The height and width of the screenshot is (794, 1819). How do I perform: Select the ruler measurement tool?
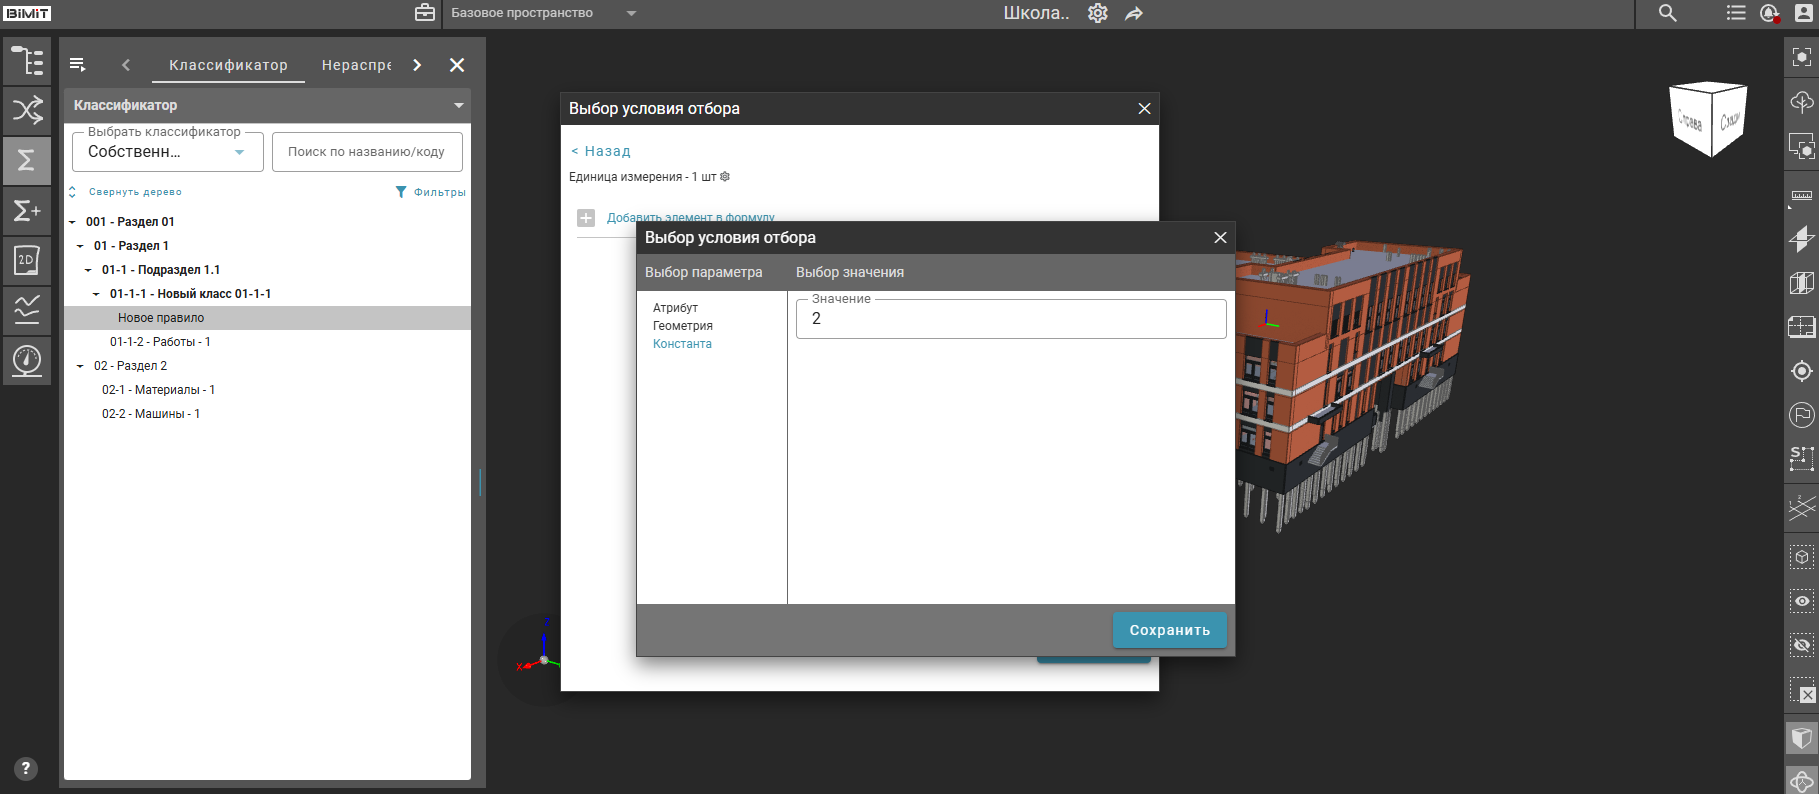click(1801, 196)
